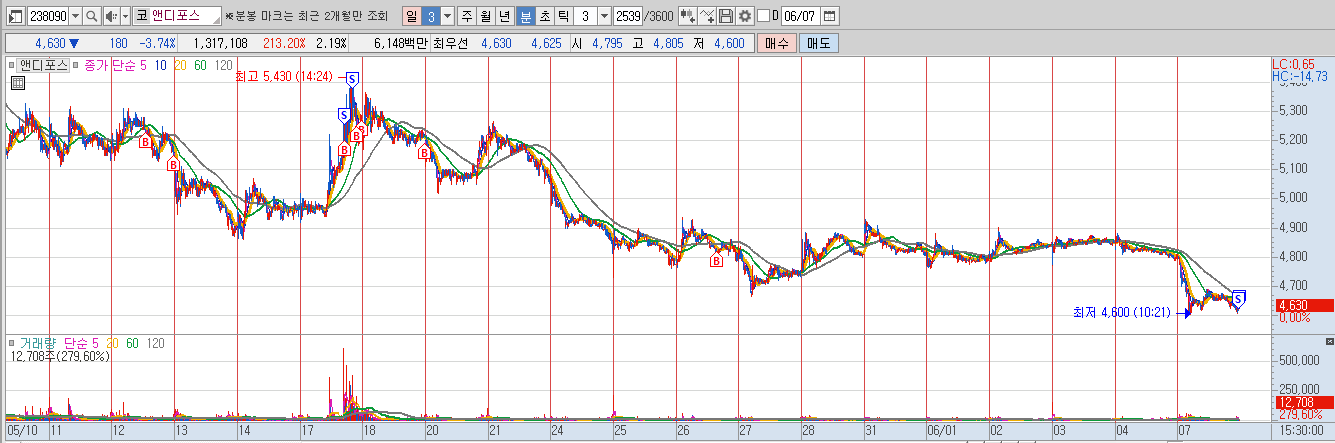Viewport: 1335px width, 443px height.
Task: Toggle the D checkbox
Action: (763, 16)
